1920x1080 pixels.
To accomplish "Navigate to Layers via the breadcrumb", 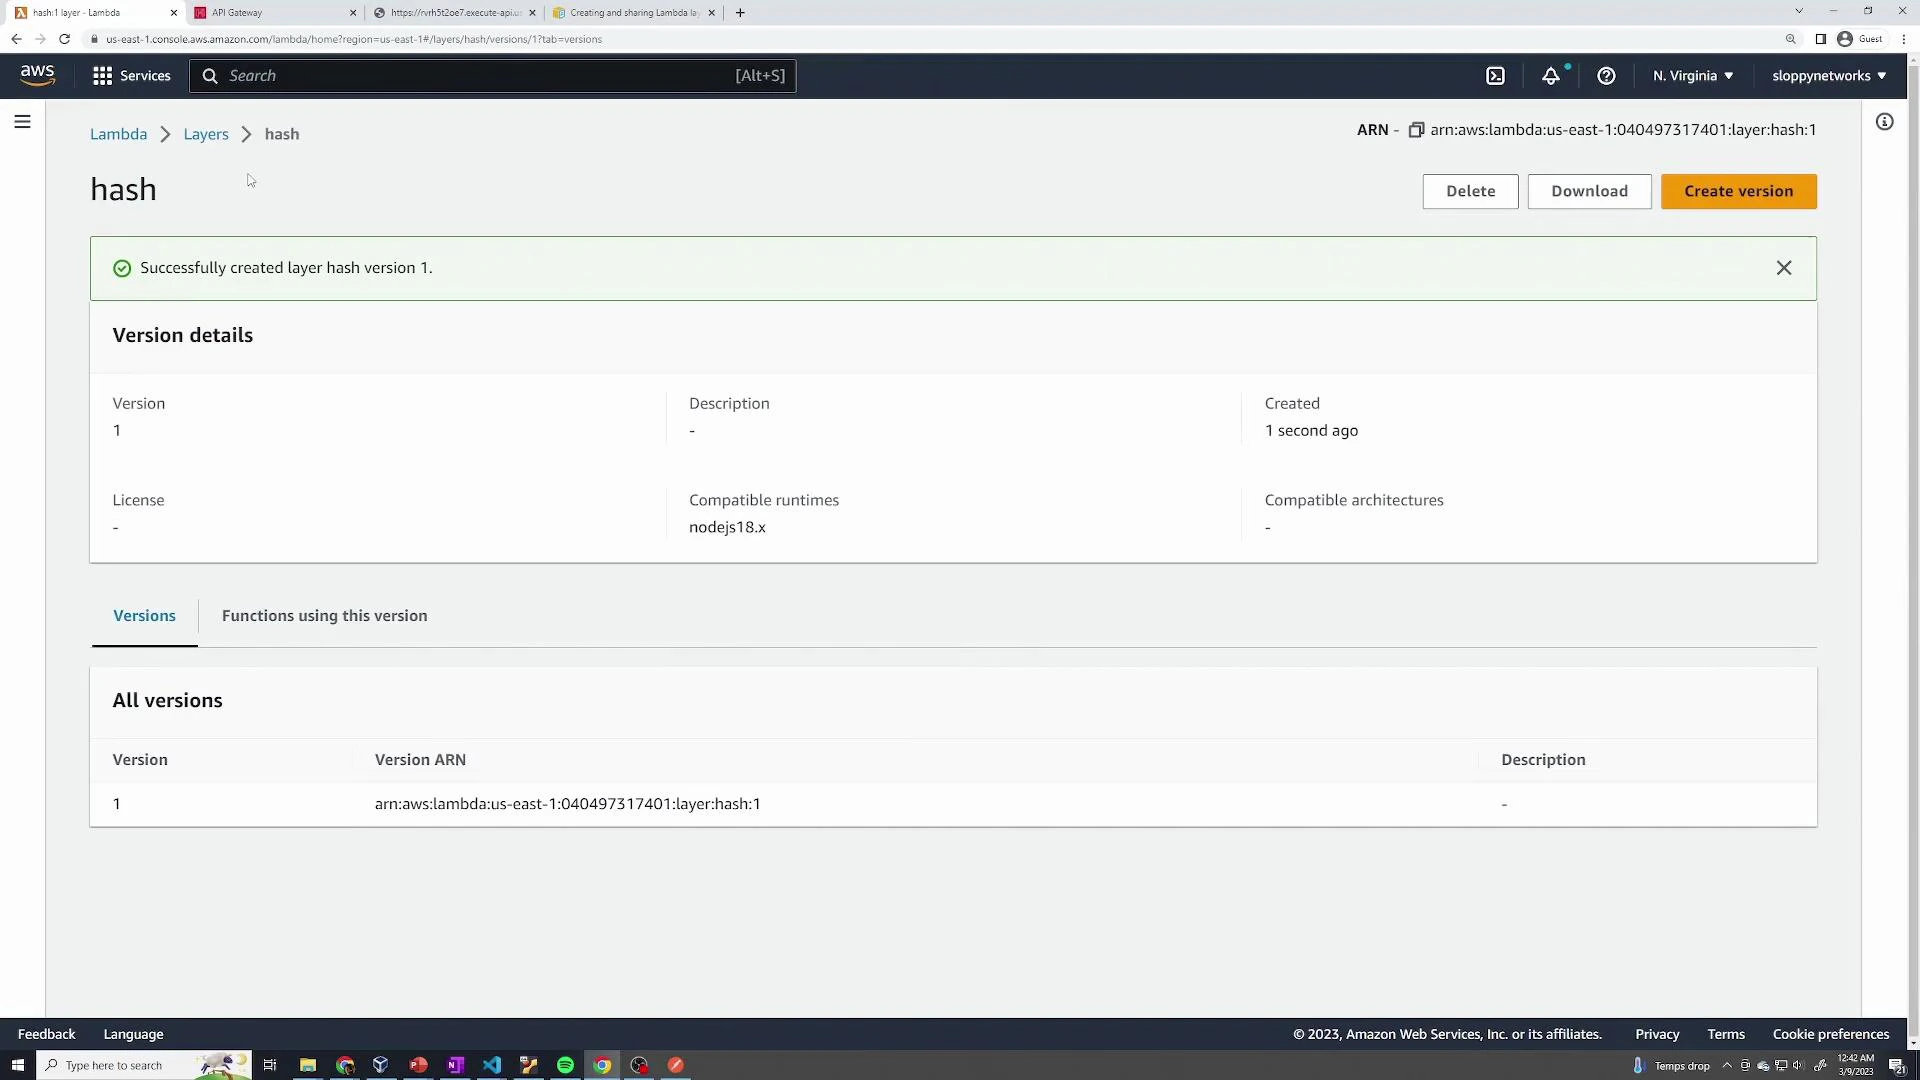I will pyautogui.click(x=206, y=134).
